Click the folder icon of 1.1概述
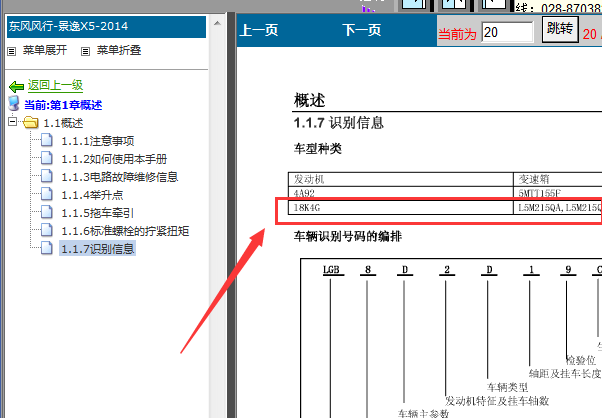 [x=31, y=122]
